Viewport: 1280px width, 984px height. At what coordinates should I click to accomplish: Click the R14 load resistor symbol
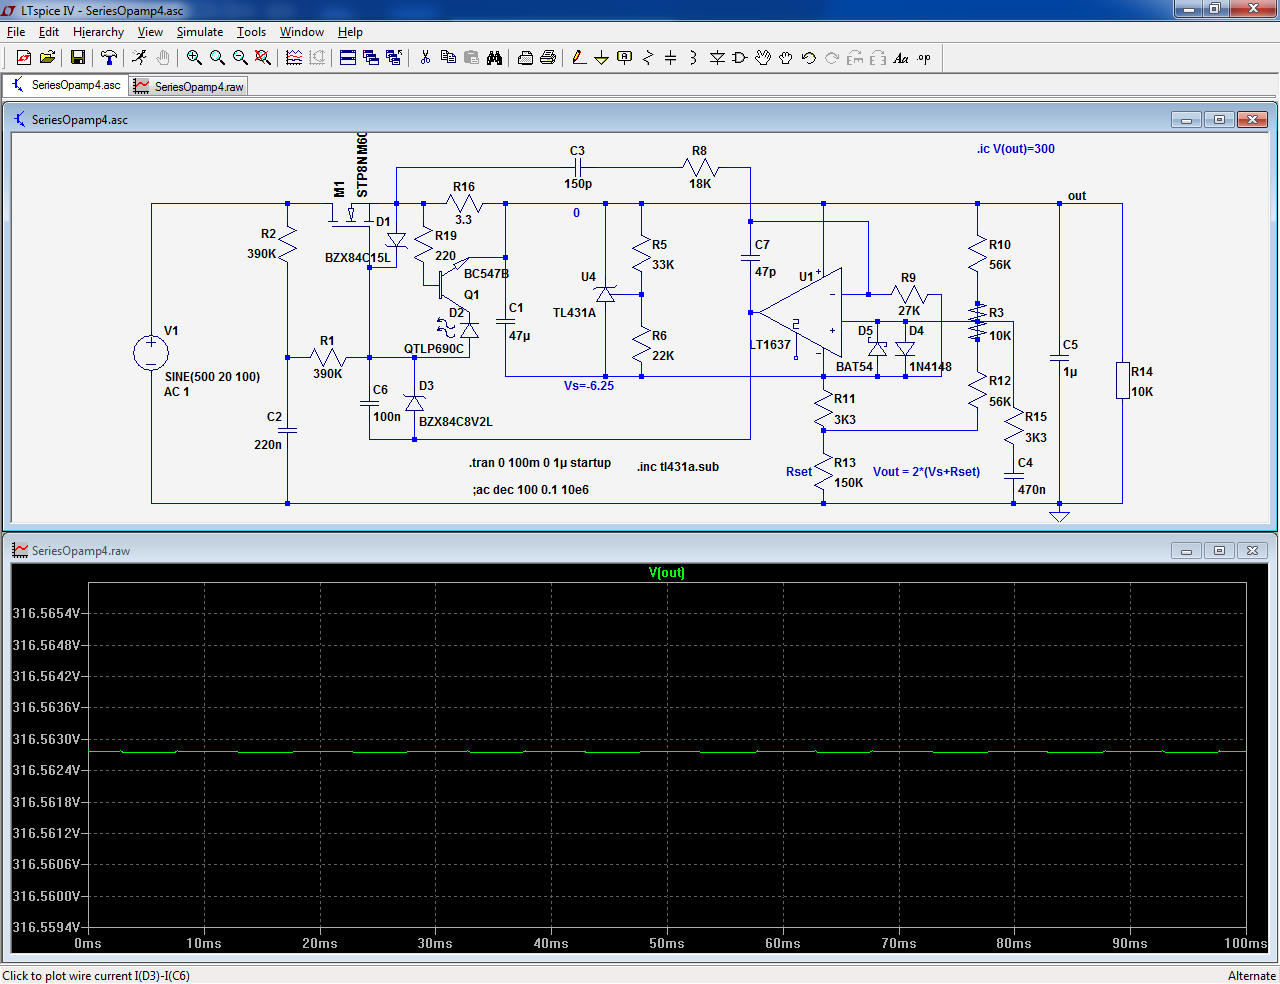[x=1122, y=381]
